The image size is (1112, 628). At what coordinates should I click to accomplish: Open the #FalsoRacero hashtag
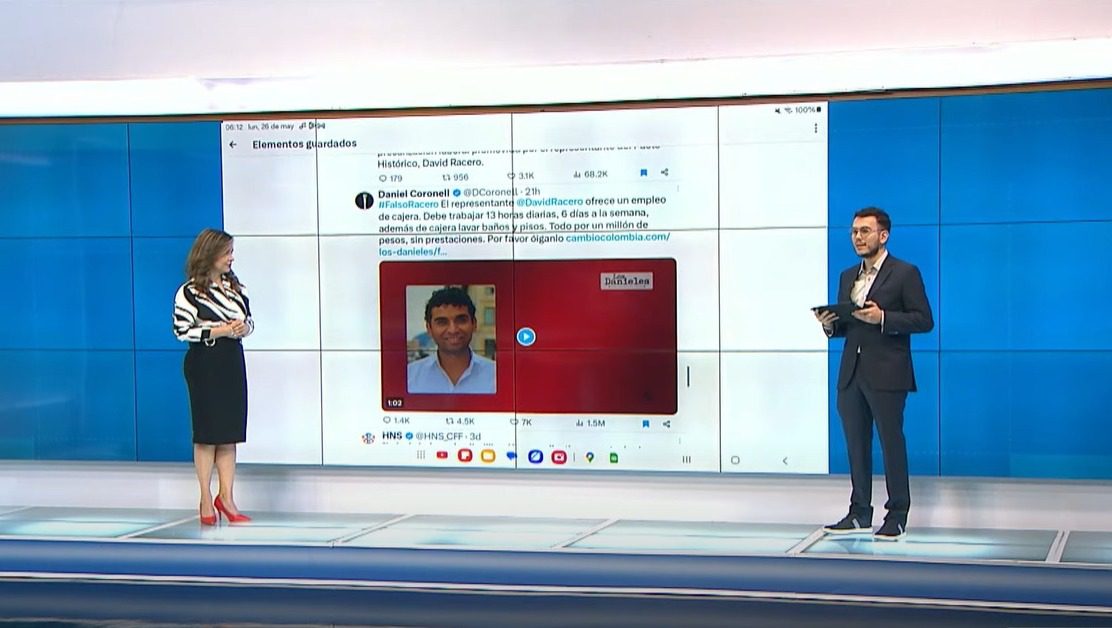point(408,204)
